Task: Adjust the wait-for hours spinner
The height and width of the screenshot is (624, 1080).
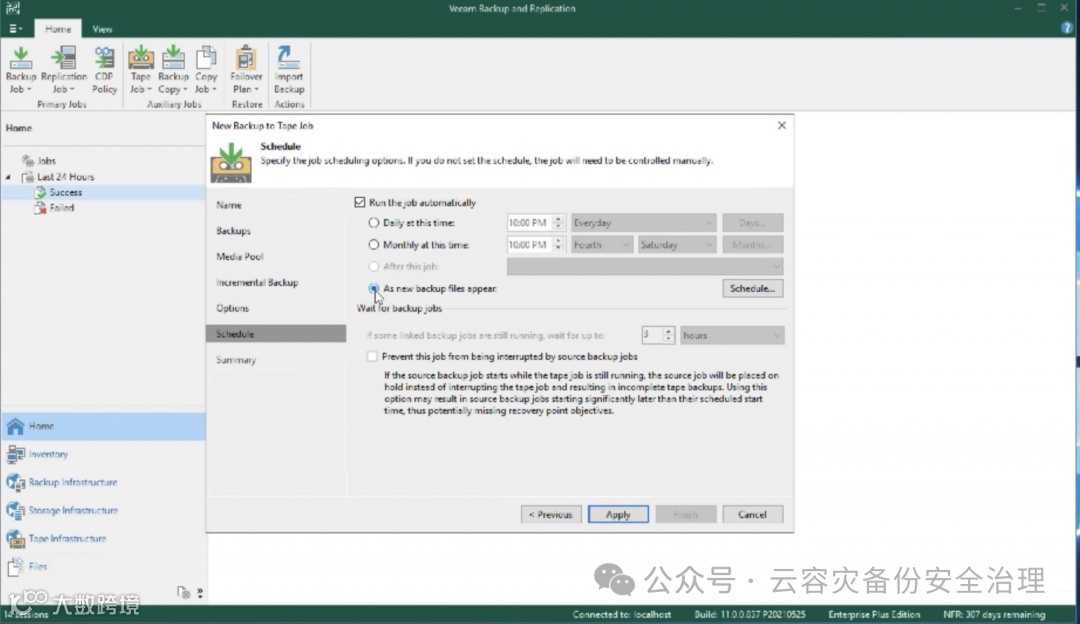Action: (668, 335)
